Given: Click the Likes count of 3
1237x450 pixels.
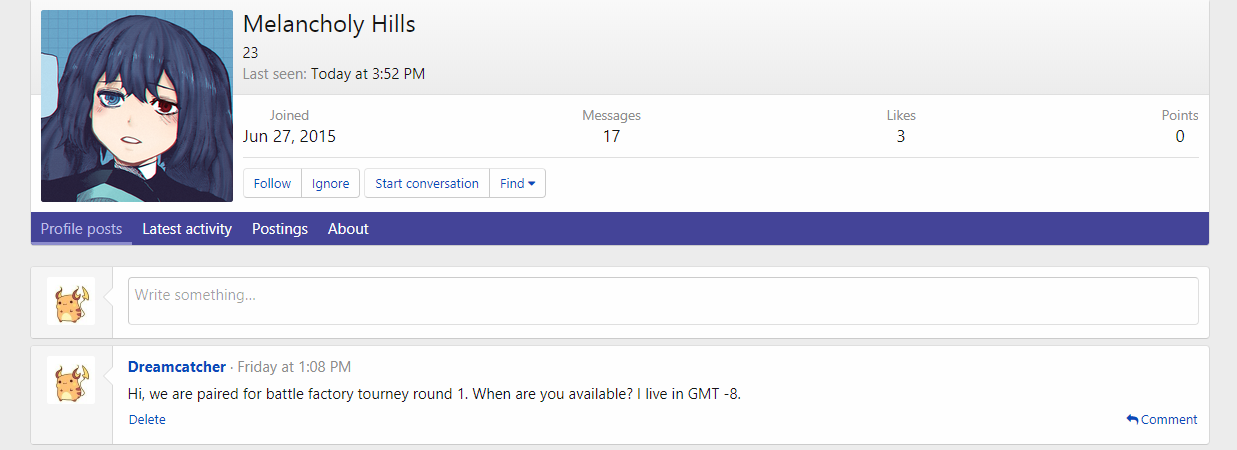Looking at the screenshot, I should click(901, 137).
